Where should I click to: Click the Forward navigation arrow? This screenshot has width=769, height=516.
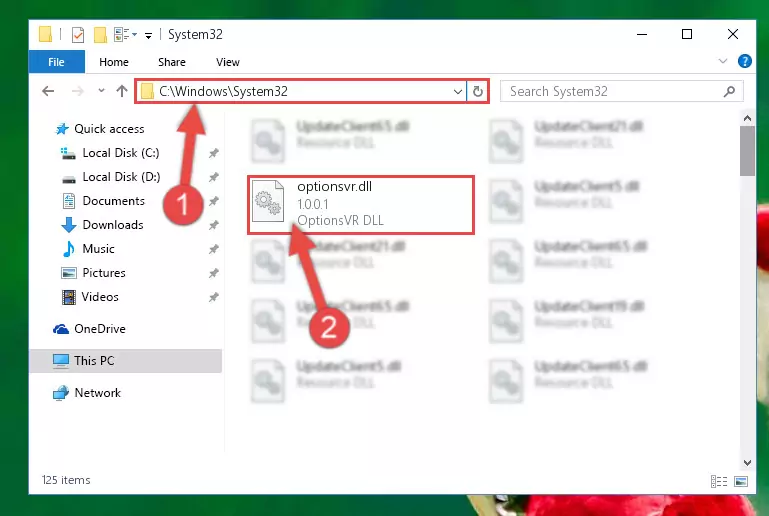click(77, 91)
